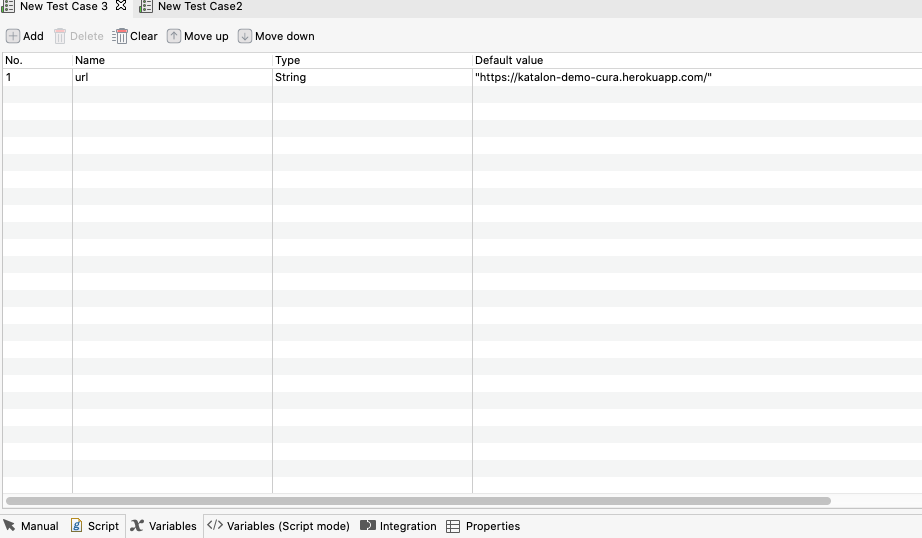Click the Script tab file icon
This screenshot has height=538, width=922.
pos(76,525)
